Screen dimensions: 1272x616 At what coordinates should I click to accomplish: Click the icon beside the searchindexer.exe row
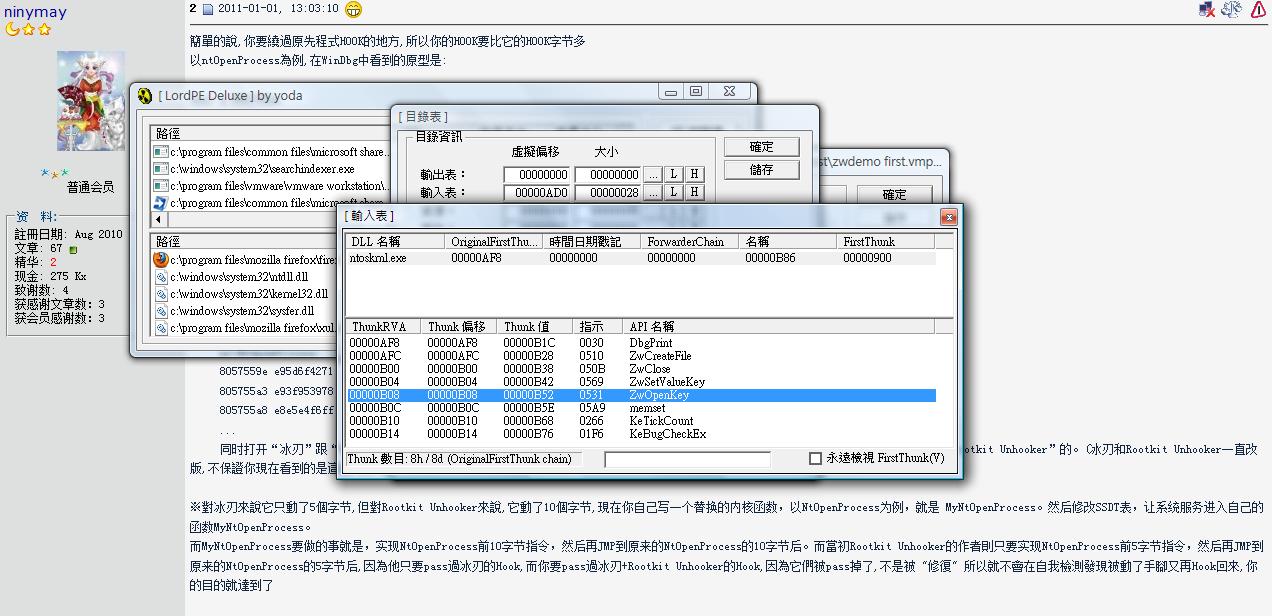pyautogui.click(x=160, y=169)
